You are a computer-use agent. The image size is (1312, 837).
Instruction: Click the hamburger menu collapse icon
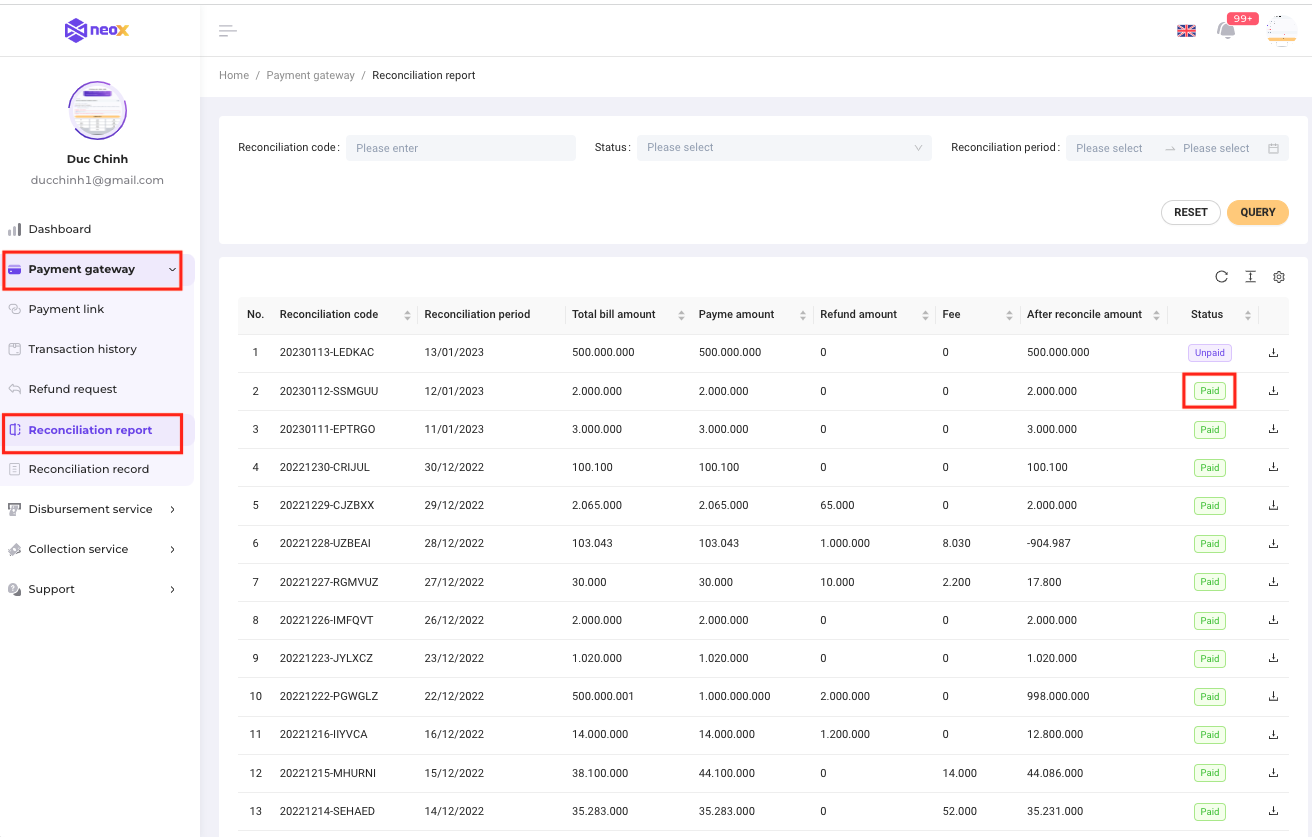(228, 31)
